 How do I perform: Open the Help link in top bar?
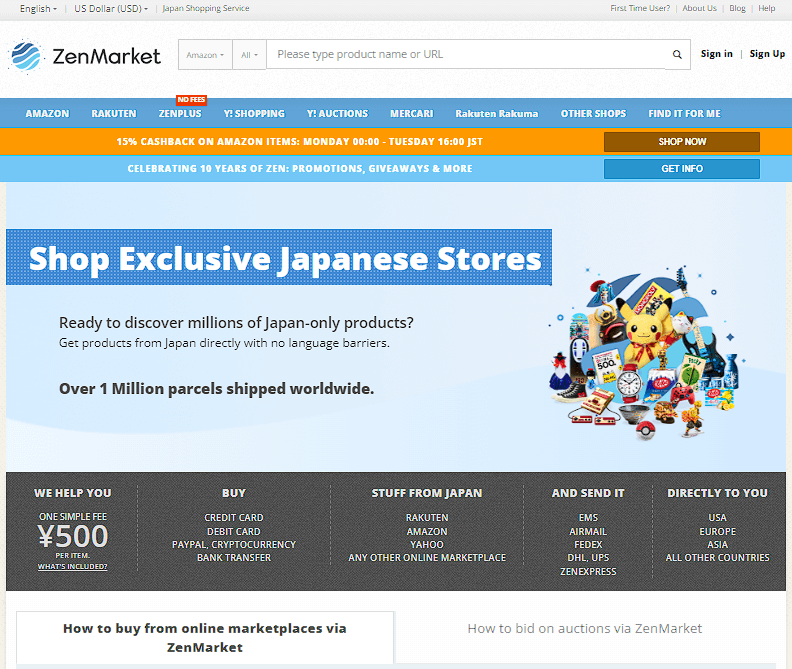pos(767,9)
